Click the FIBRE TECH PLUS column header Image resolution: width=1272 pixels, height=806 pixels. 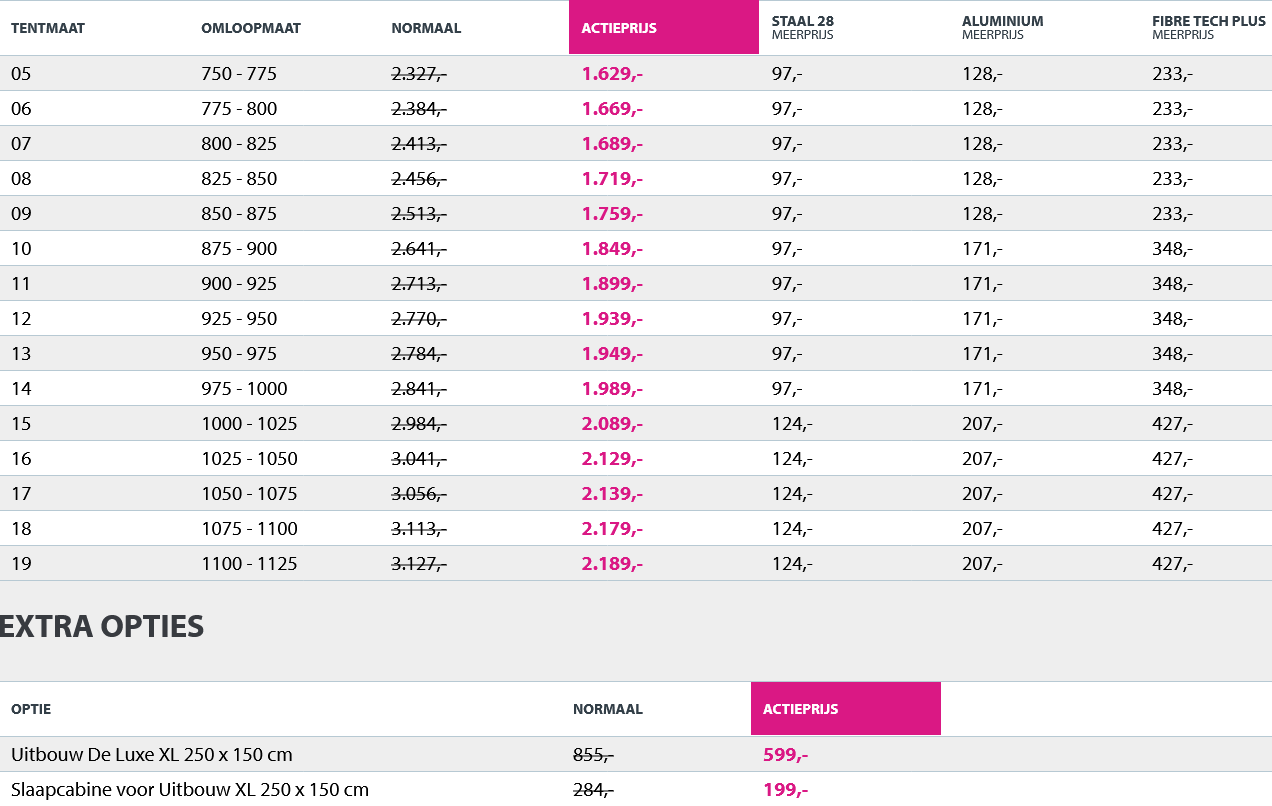1208,21
